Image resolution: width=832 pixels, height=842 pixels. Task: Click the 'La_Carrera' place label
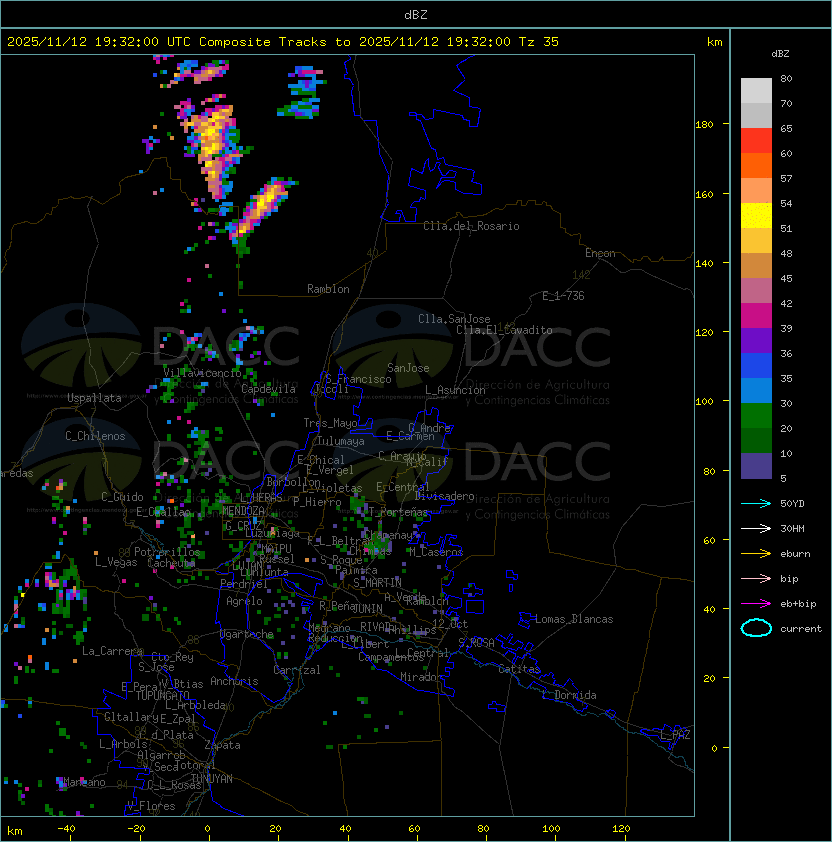(x=112, y=651)
